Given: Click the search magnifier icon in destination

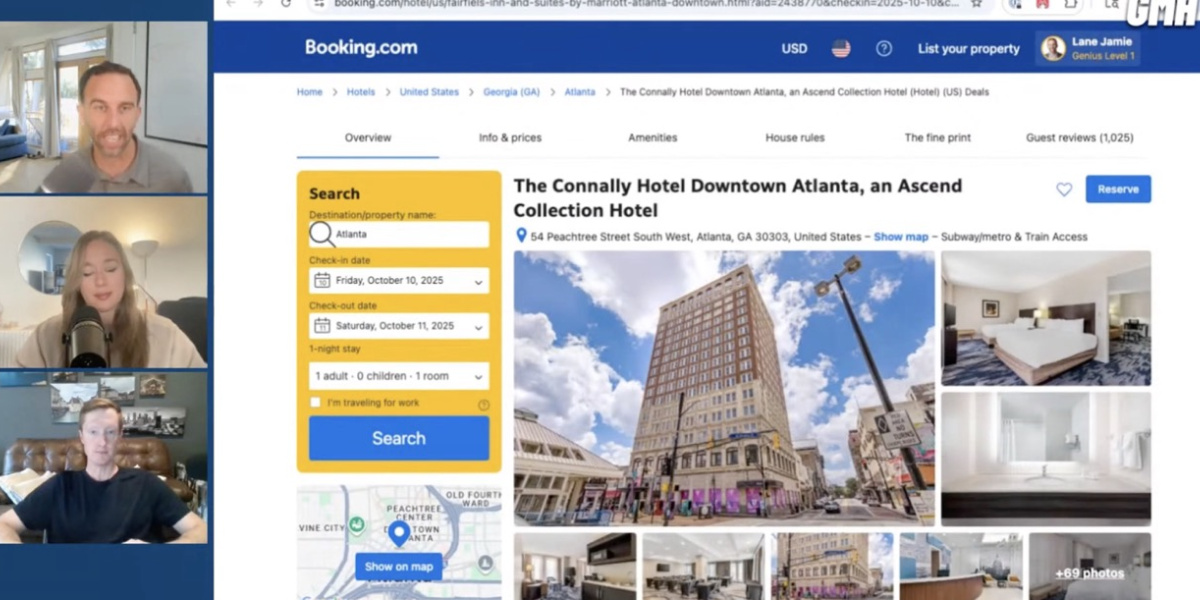Looking at the screenshot, I should click(x=322, y=234).
